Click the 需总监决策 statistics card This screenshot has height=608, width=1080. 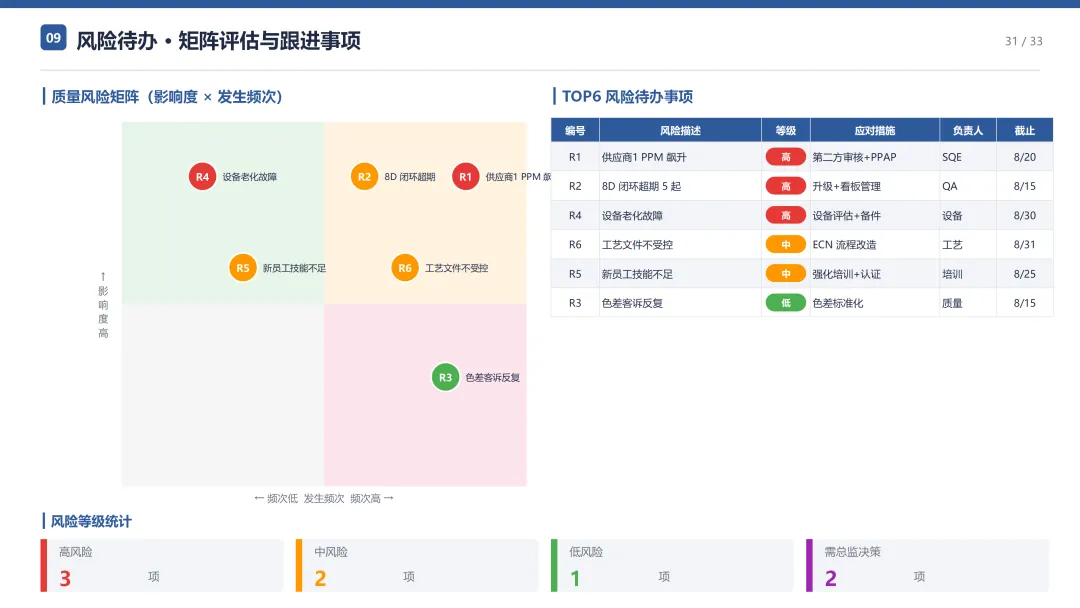tap(928, 565)
